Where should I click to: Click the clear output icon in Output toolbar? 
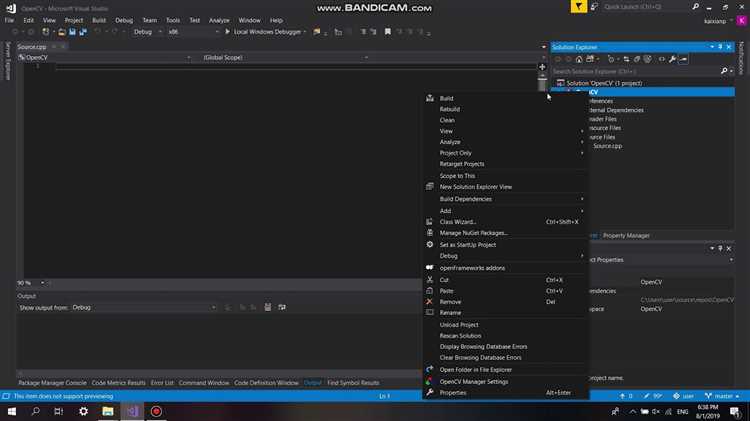click(268, 308)
